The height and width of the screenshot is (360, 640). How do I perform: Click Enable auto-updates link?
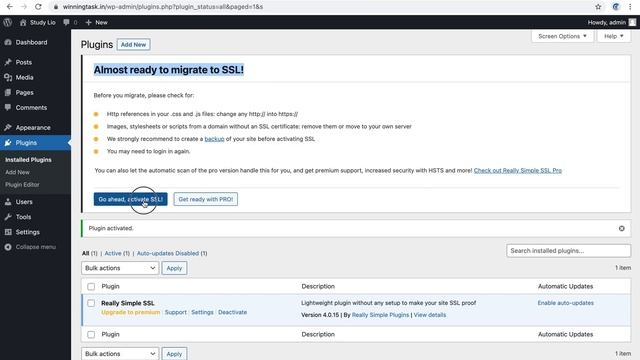coord(566,303)
